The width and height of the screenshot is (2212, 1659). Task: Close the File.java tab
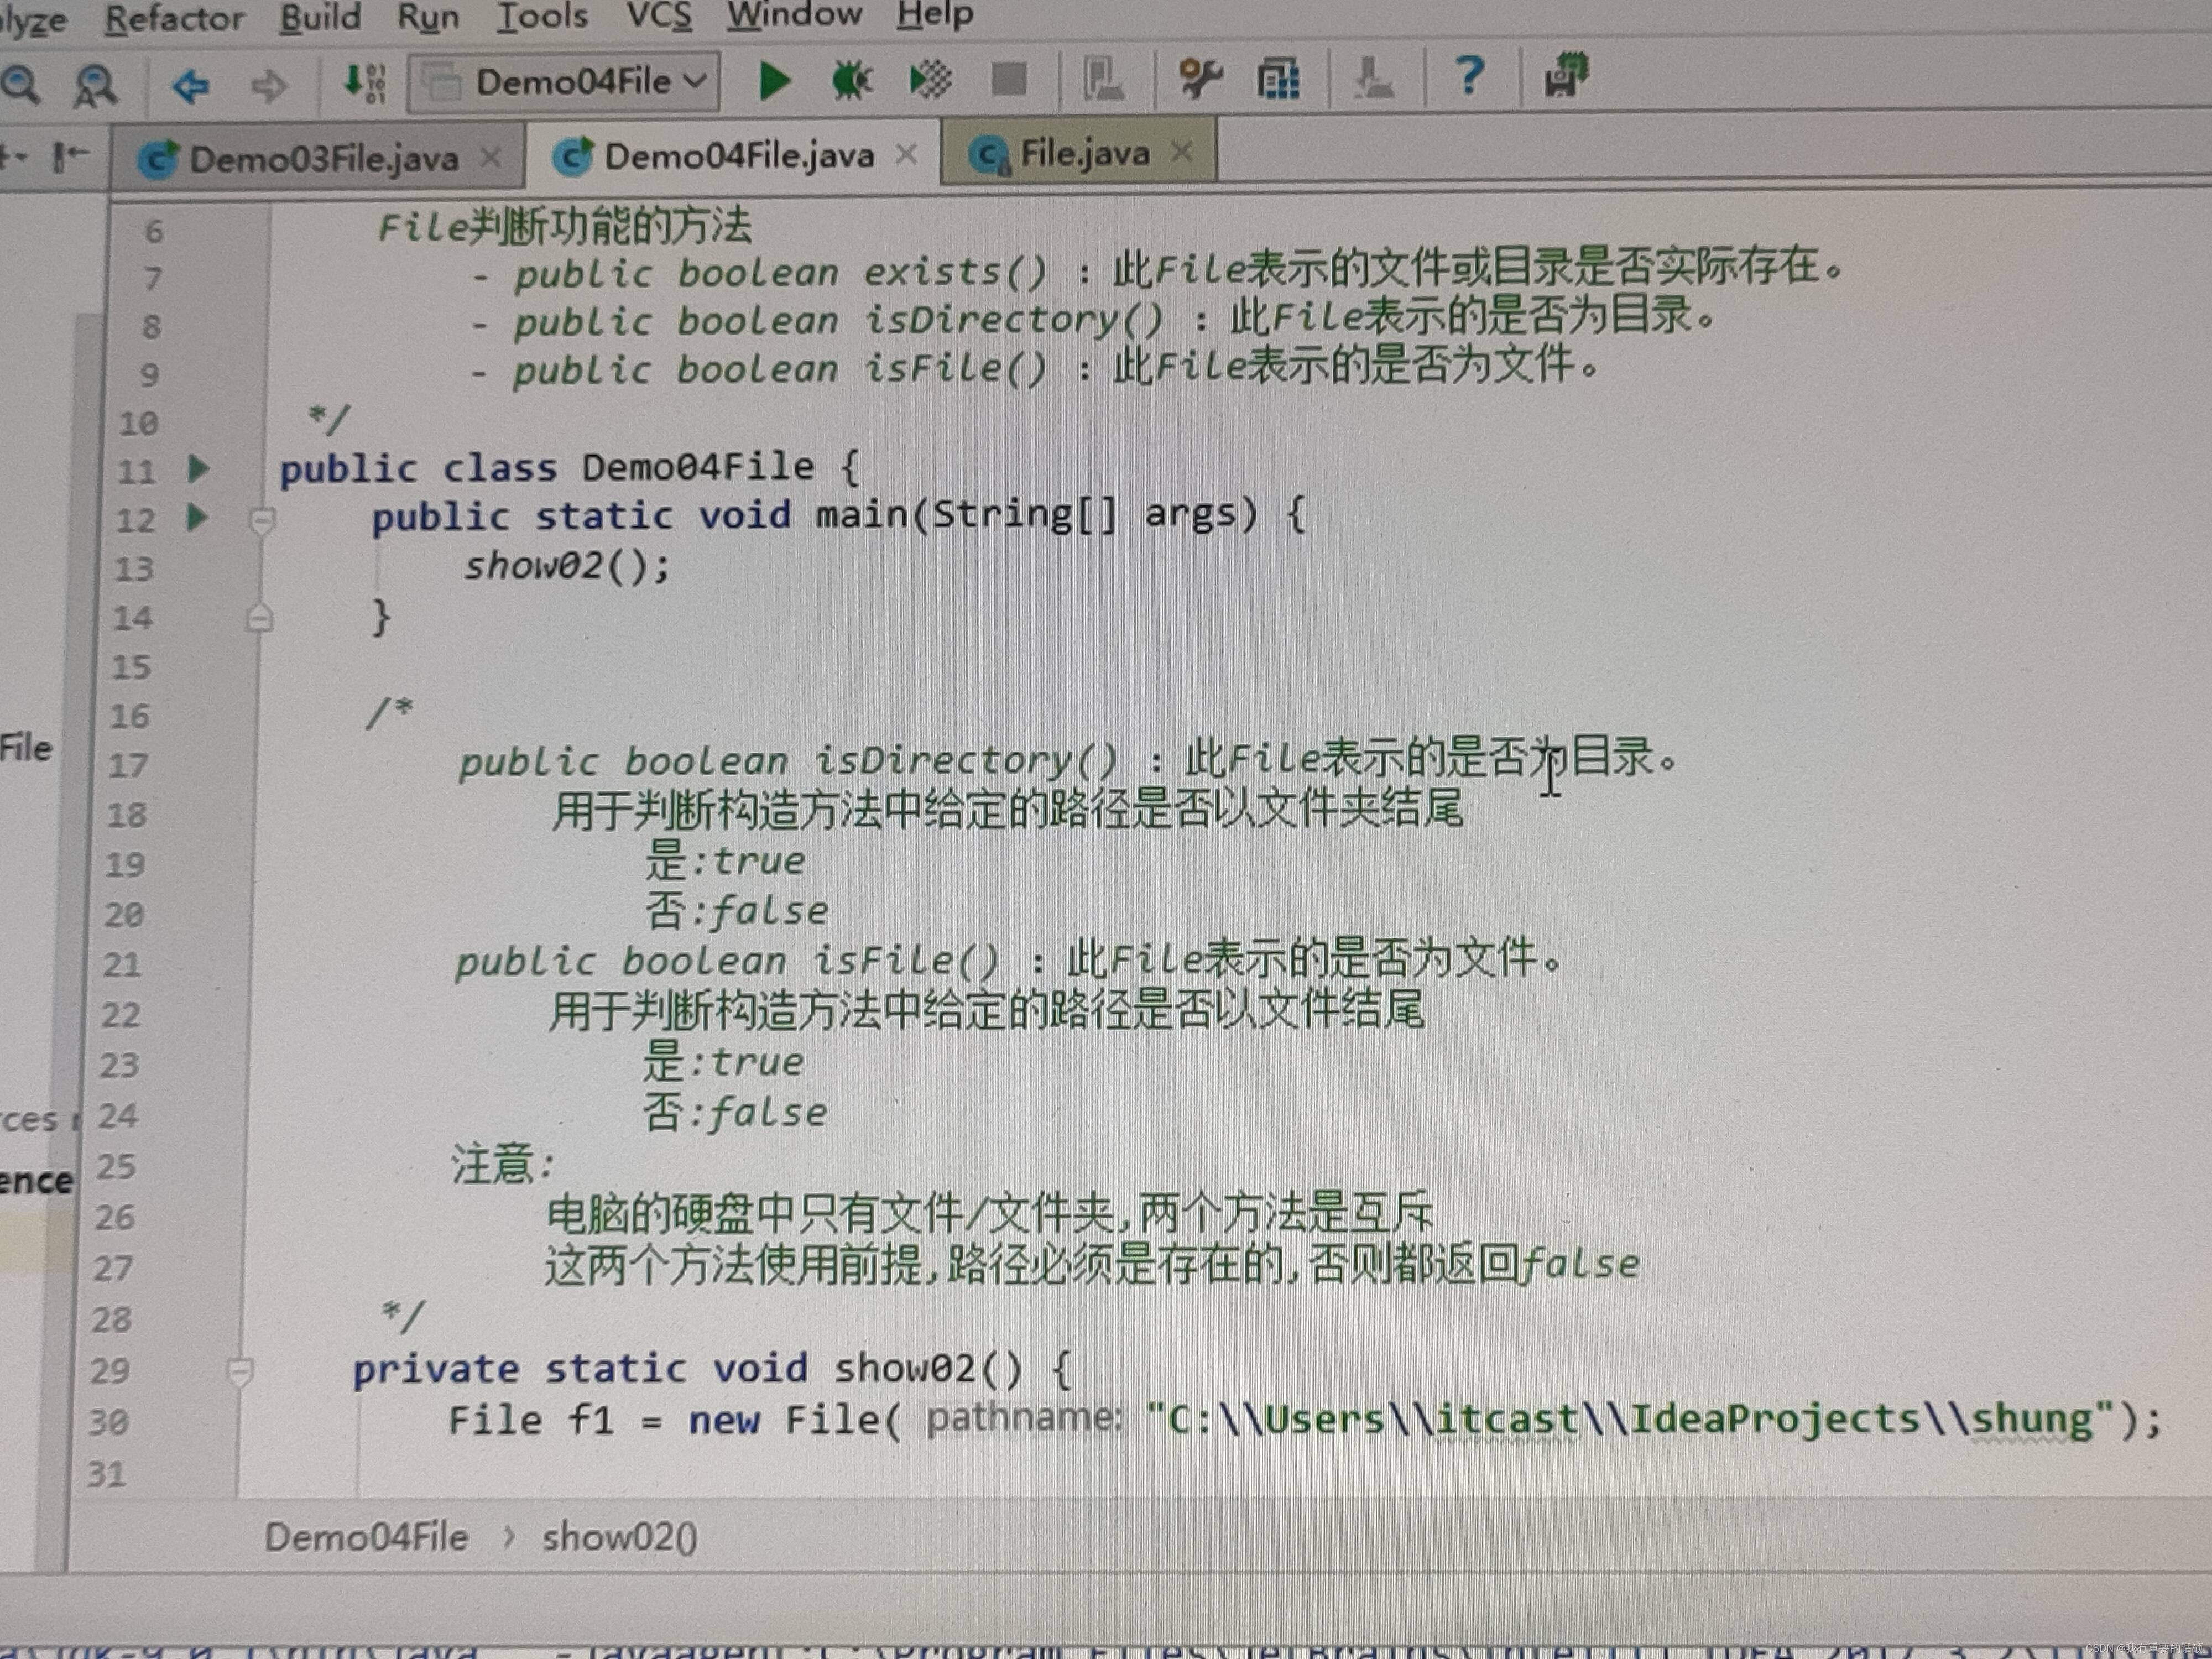point(1182,152)
